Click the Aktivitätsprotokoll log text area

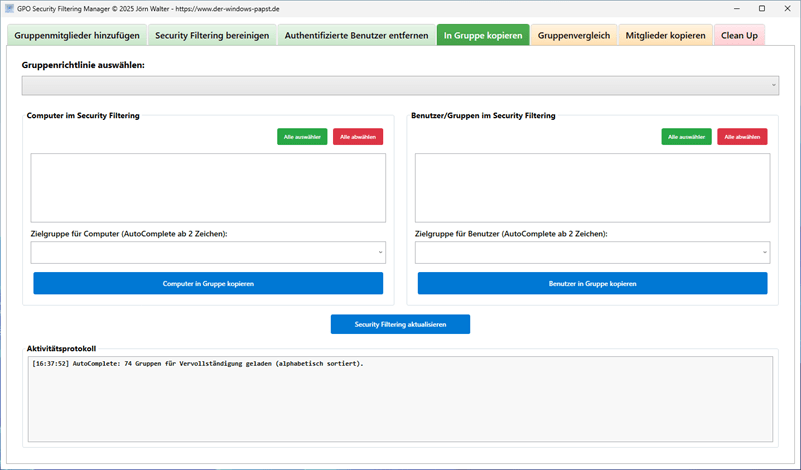click(400, 400)
